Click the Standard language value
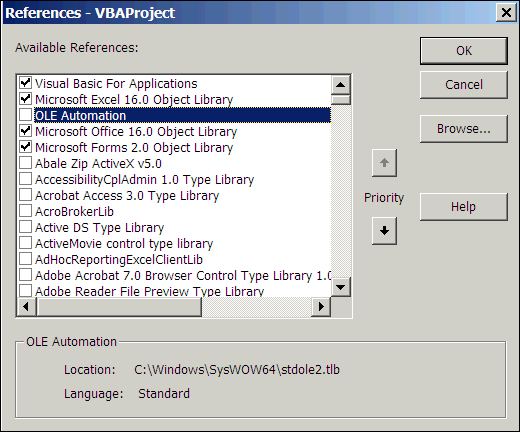 (164, 394)
